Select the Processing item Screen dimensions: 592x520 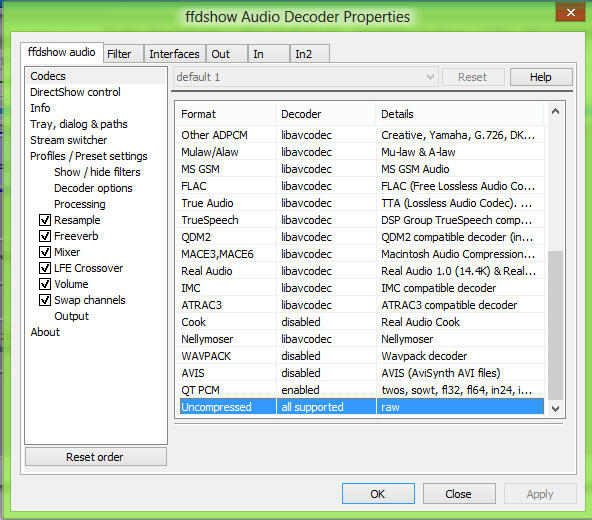[80, 204]
